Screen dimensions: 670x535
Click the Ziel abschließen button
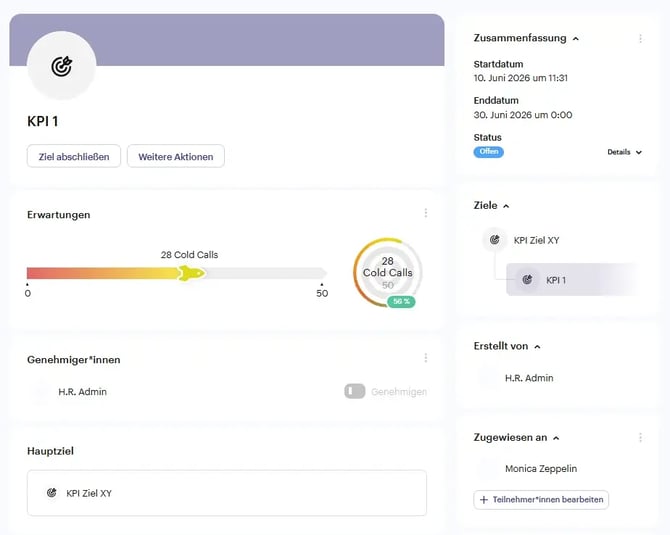(74, 156)
